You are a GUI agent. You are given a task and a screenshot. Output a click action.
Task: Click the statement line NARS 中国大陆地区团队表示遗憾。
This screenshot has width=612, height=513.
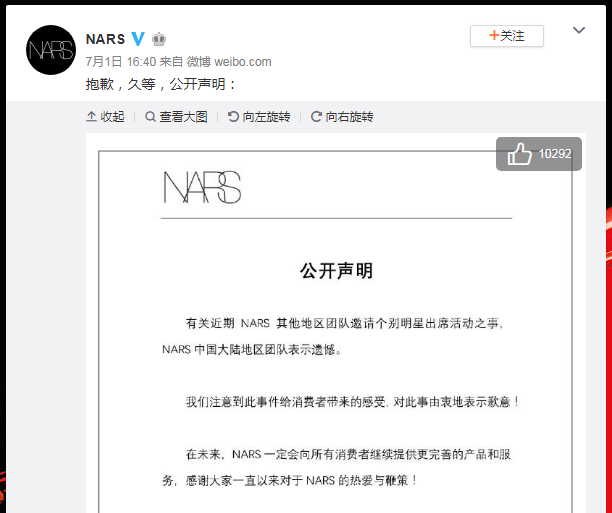(252, 349)
